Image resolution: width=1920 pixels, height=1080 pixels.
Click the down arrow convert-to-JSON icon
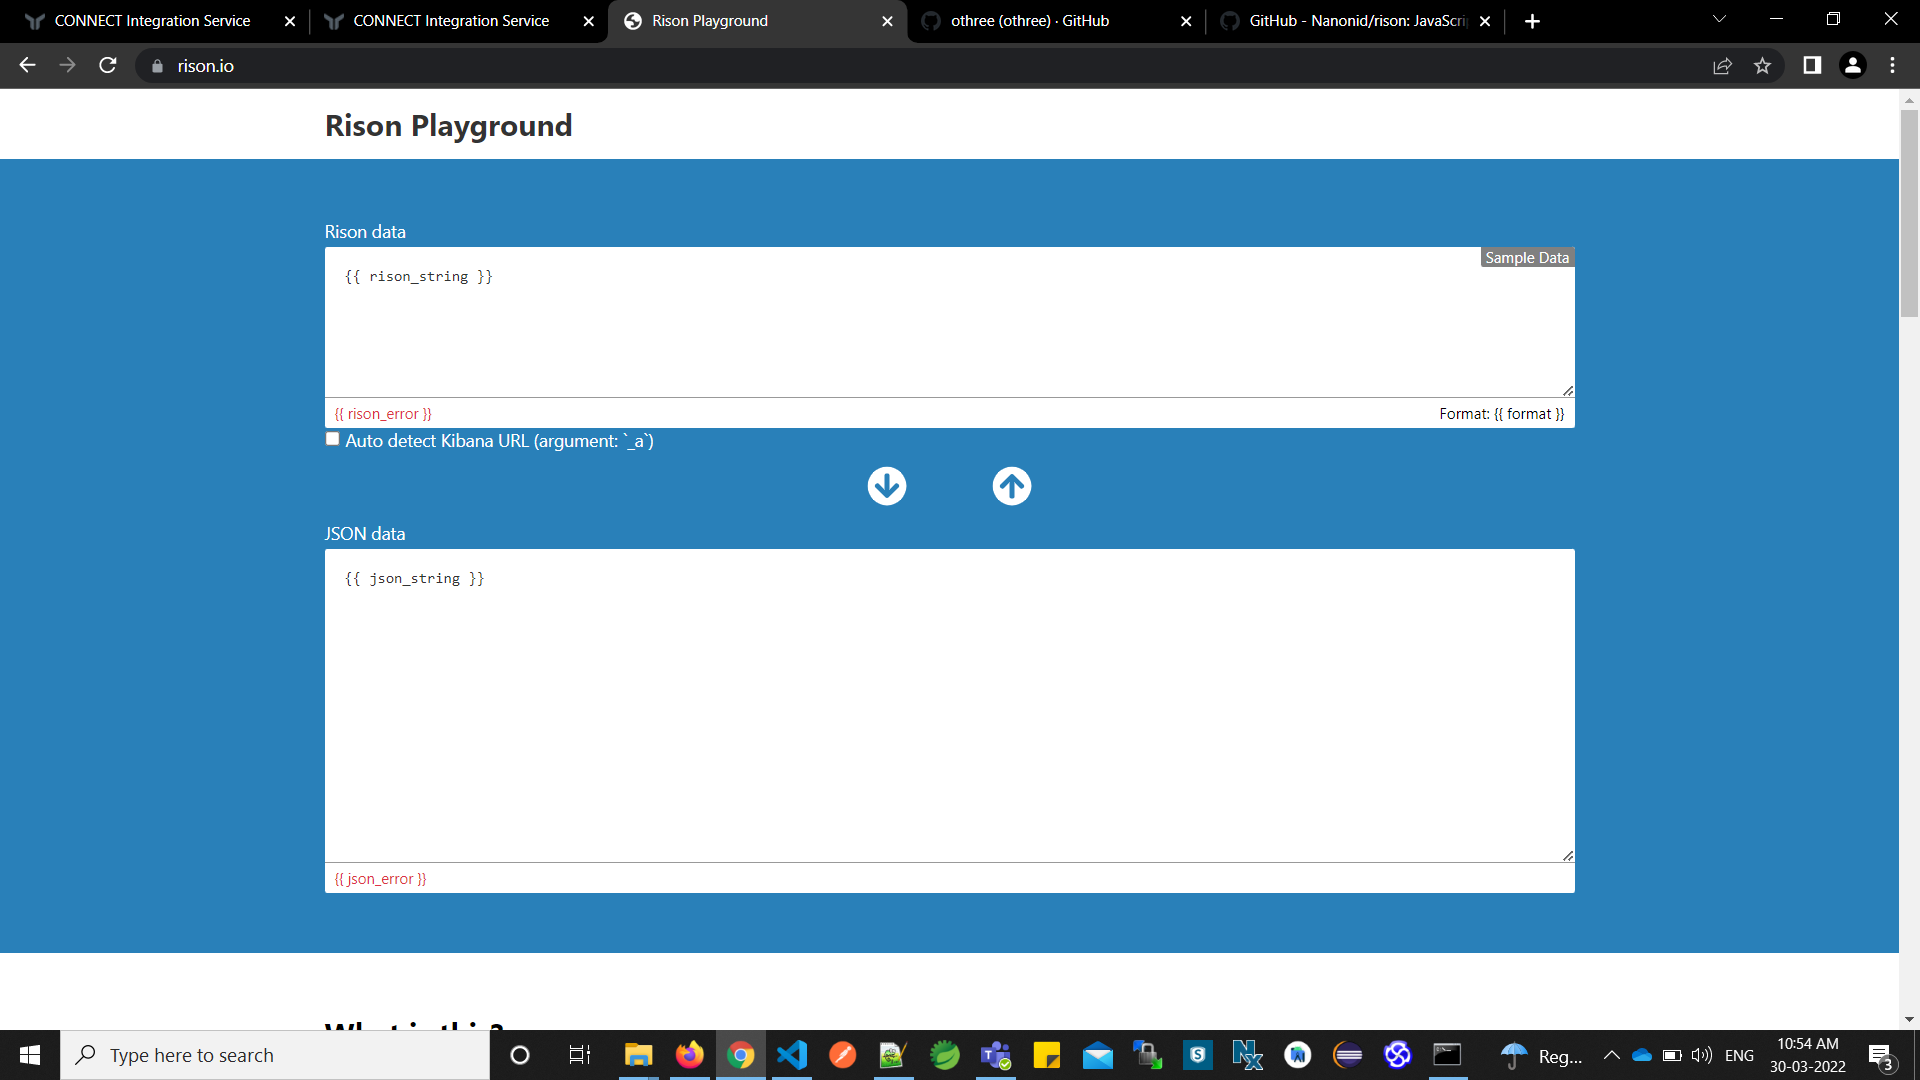point(886,486)
